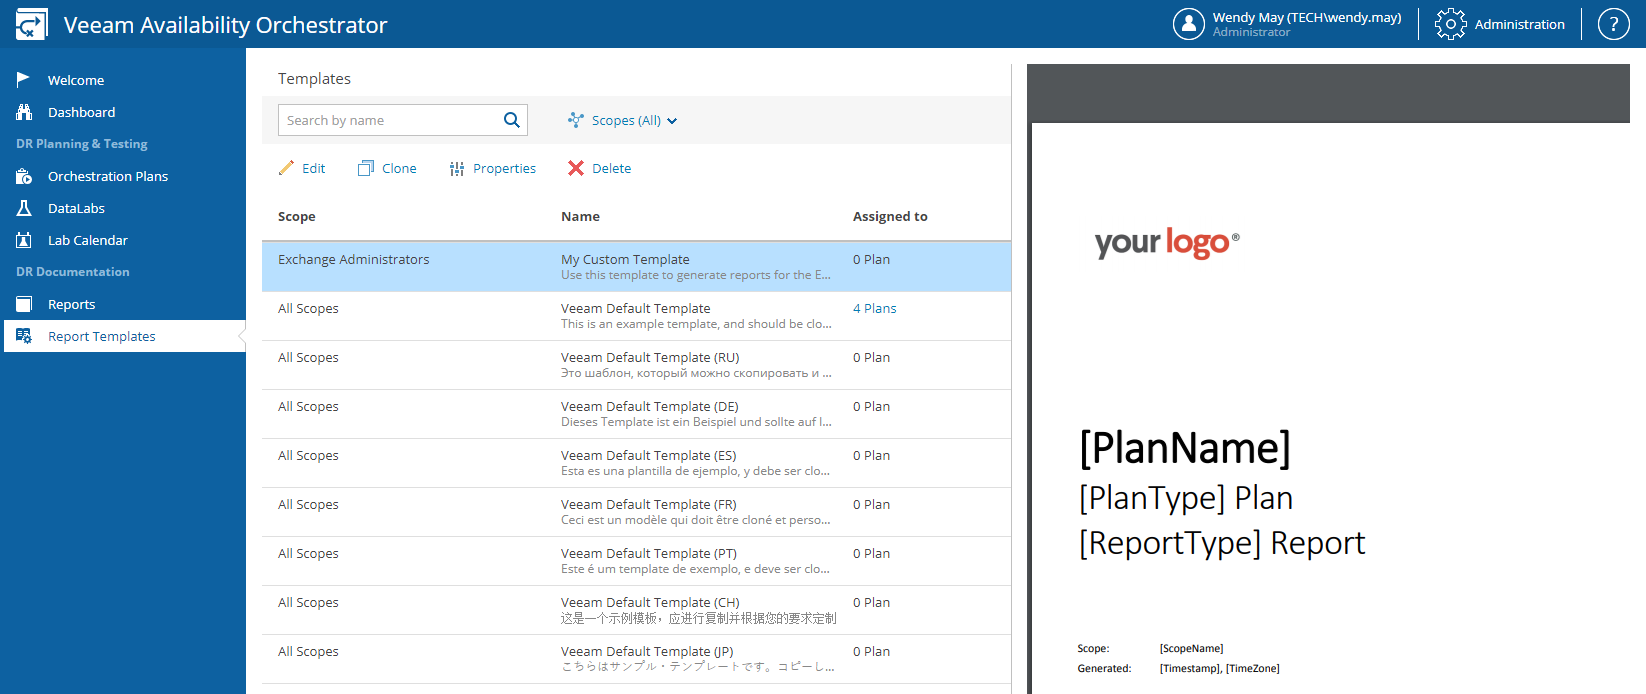Click the Veeam Availability Orchestrator logo

[32, 24]
